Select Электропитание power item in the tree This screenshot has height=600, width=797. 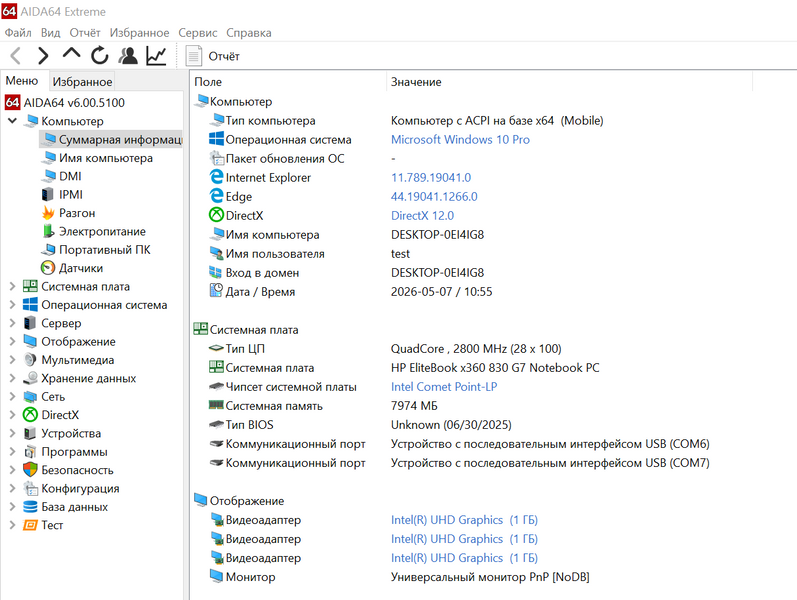pyautogui.click(x=102, y=231)
